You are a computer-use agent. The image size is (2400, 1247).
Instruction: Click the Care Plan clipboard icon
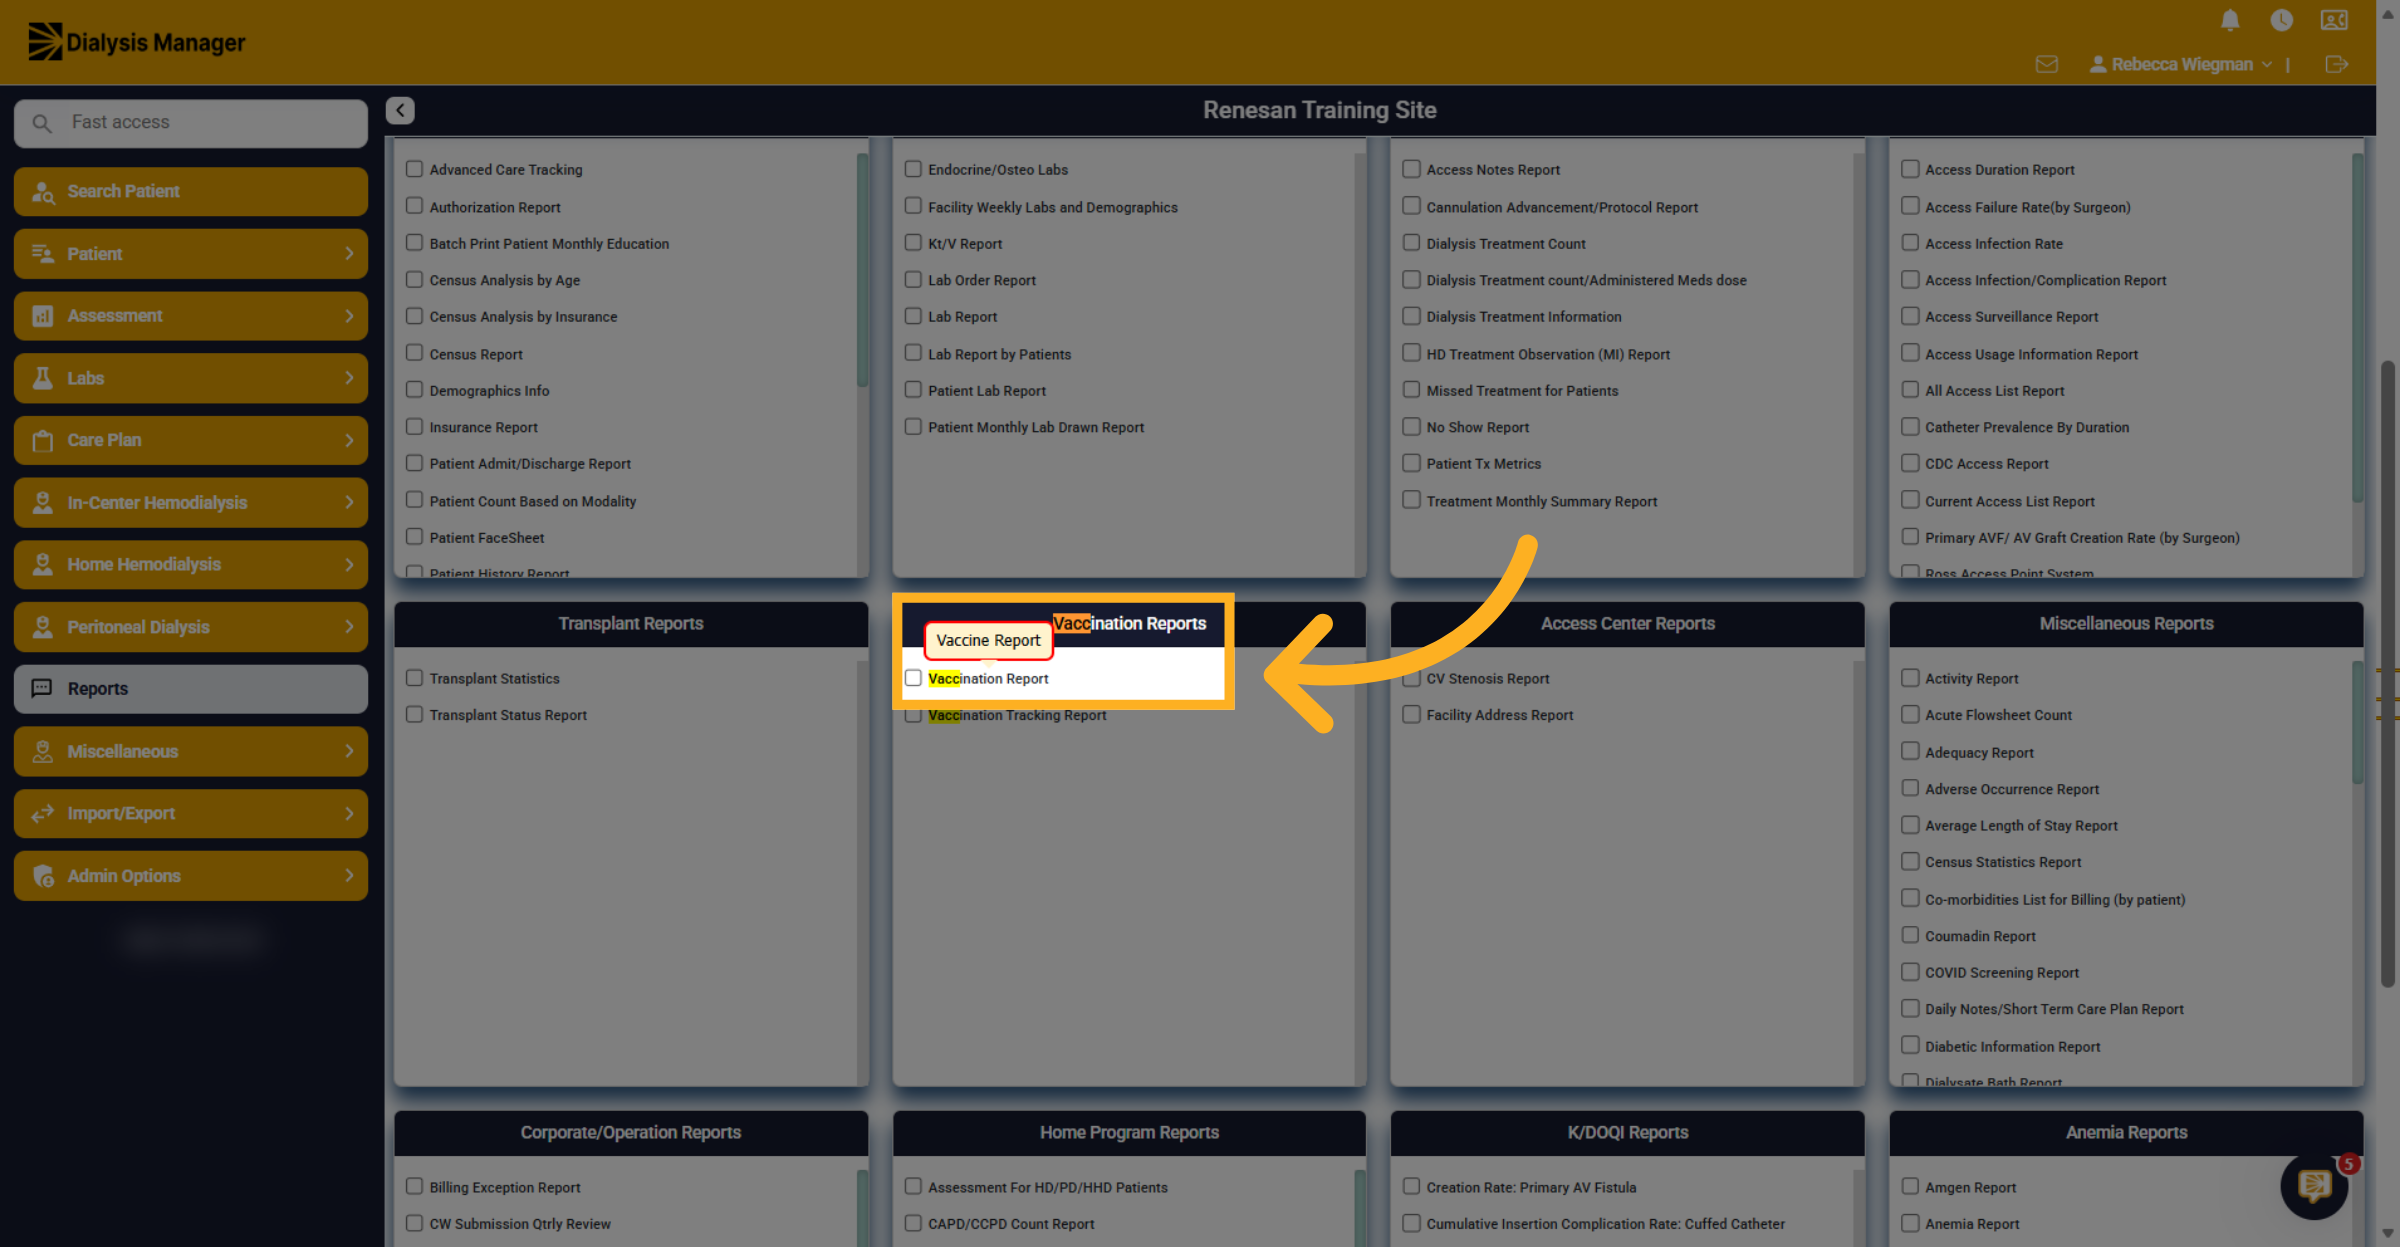(x=43, y=441)
